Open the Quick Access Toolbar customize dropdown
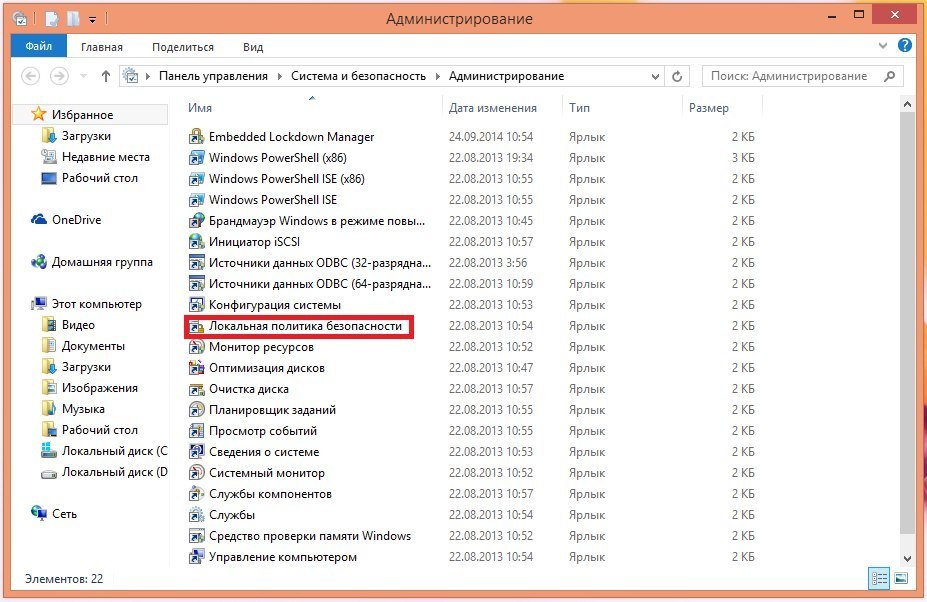Image resolution: width=927 pixels, height=602 pixels. [x=92, y=19]
